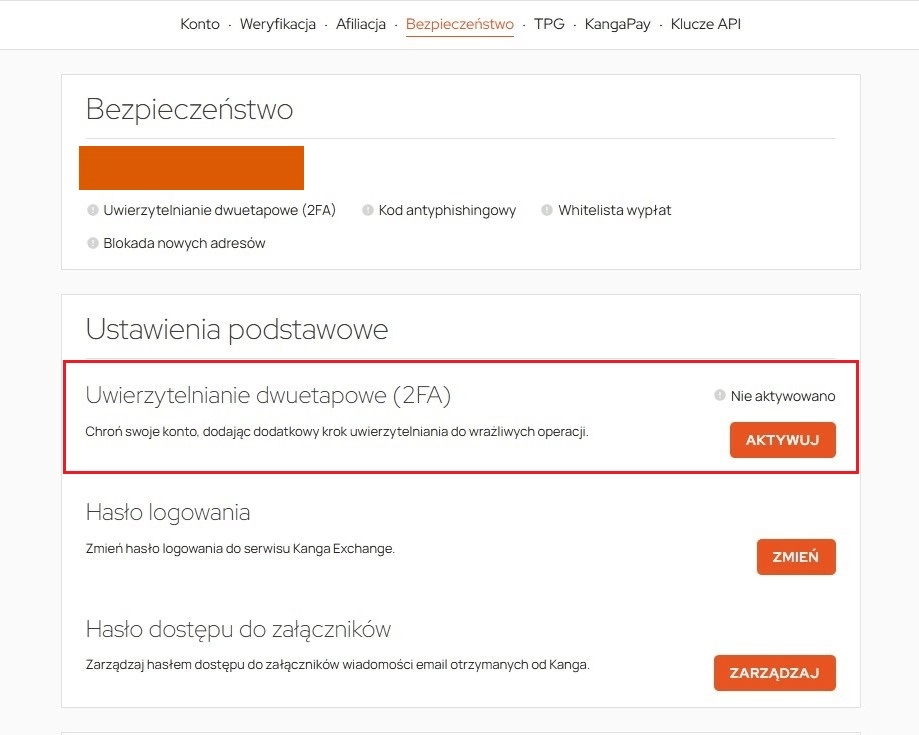Image resolution: width=919 pixels, height=735 pixels.
Task: Click the info icon beside Whitelista wypłat
Action: [x=547, y=210]
